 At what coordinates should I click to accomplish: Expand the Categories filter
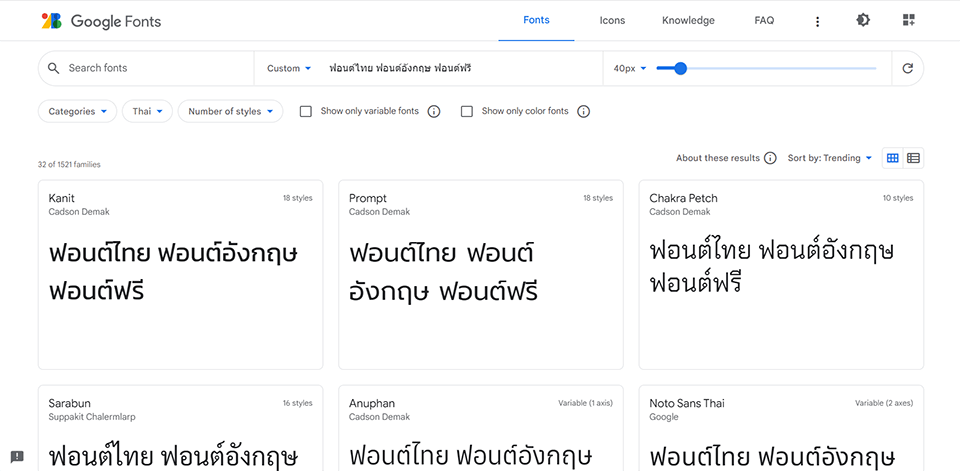[78, 111]
